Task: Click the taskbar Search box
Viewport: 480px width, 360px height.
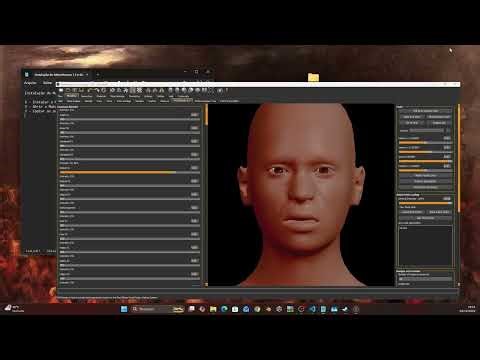Action: (157, 309)
